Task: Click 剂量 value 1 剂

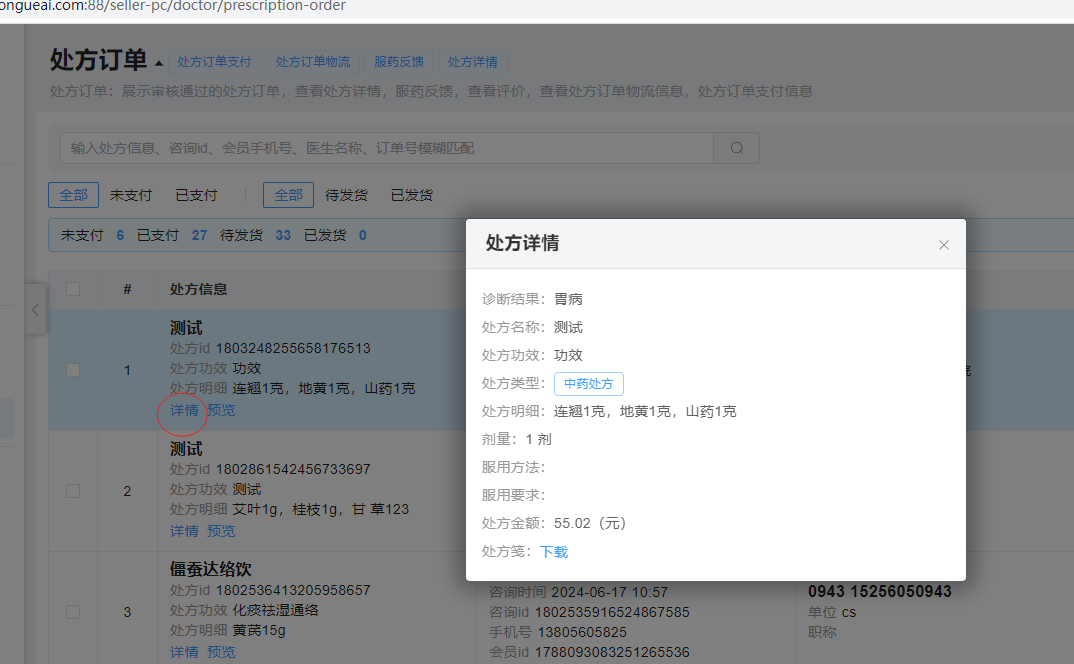Action: (x=538, y=439)
